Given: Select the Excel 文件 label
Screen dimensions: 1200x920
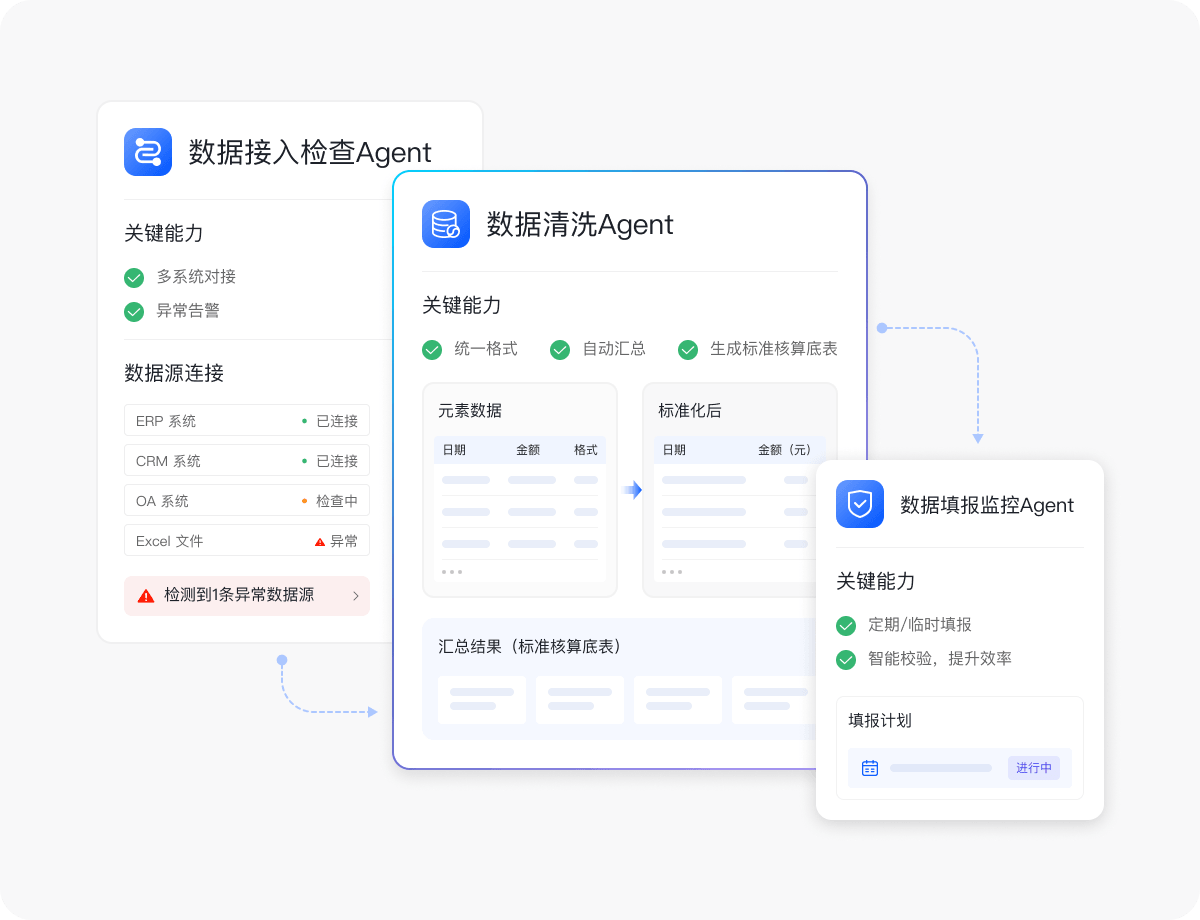Looking at the screenshot, I should click(169, 541).
